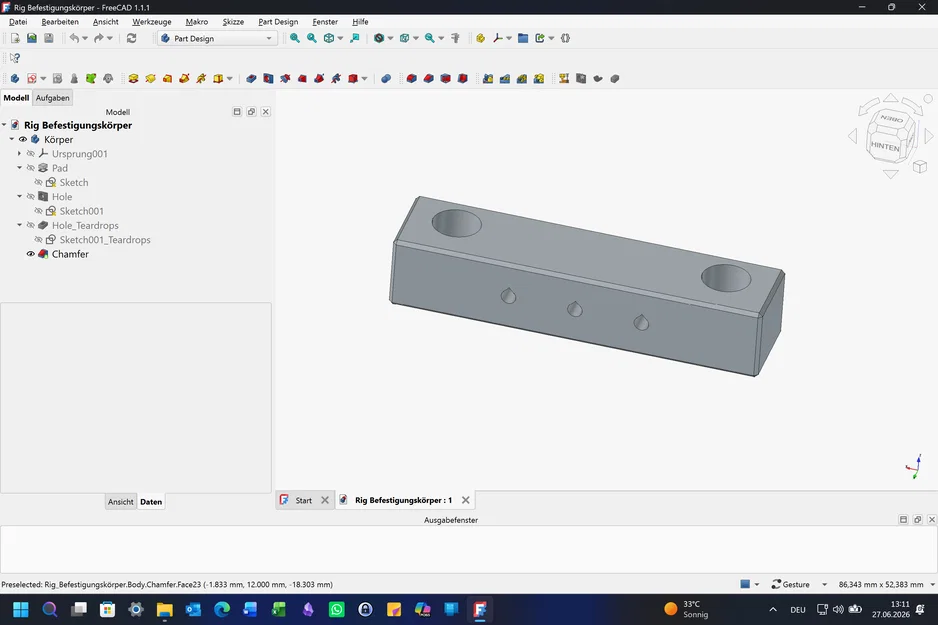Click the Hole tool icon in toolbar

pyautogui.click(x=268, y=78)
